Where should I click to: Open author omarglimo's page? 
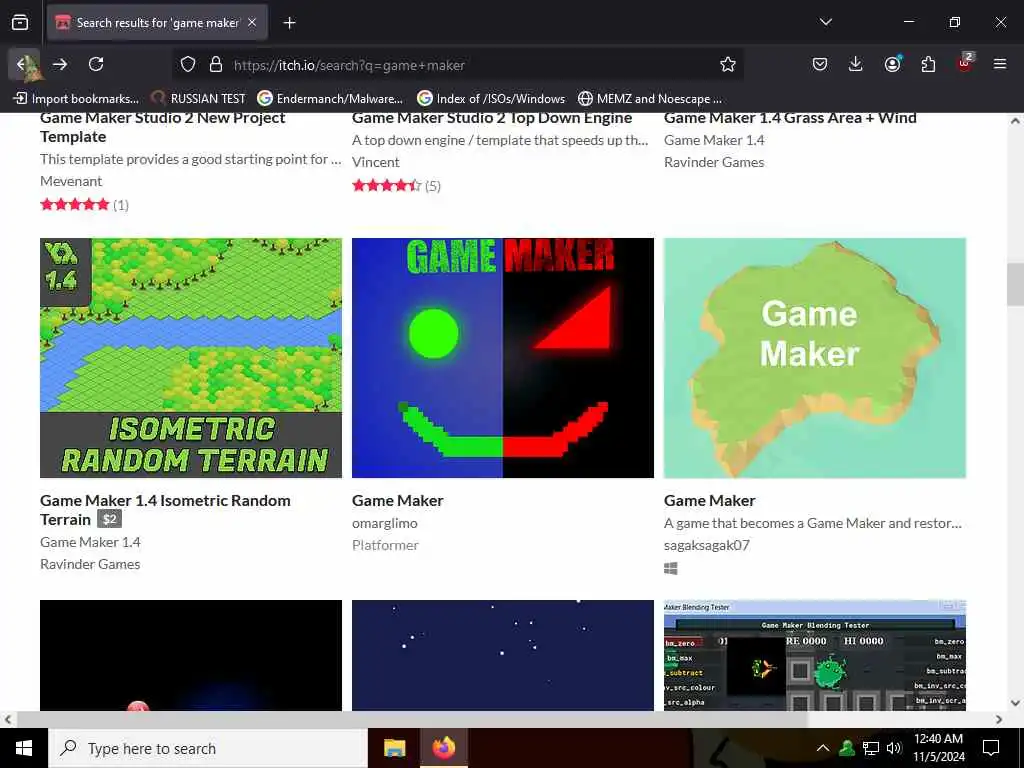click(x=385, y=523)
